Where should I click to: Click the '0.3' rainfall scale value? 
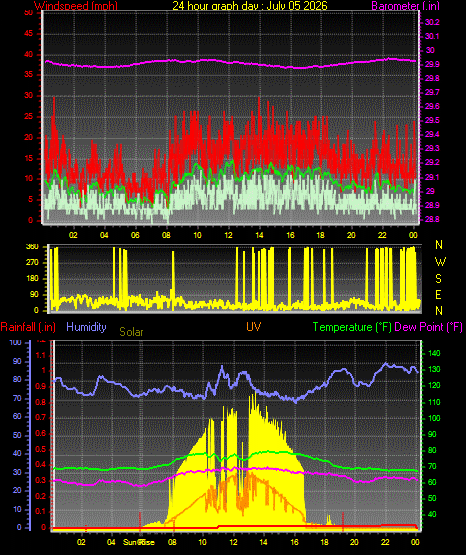41,480
